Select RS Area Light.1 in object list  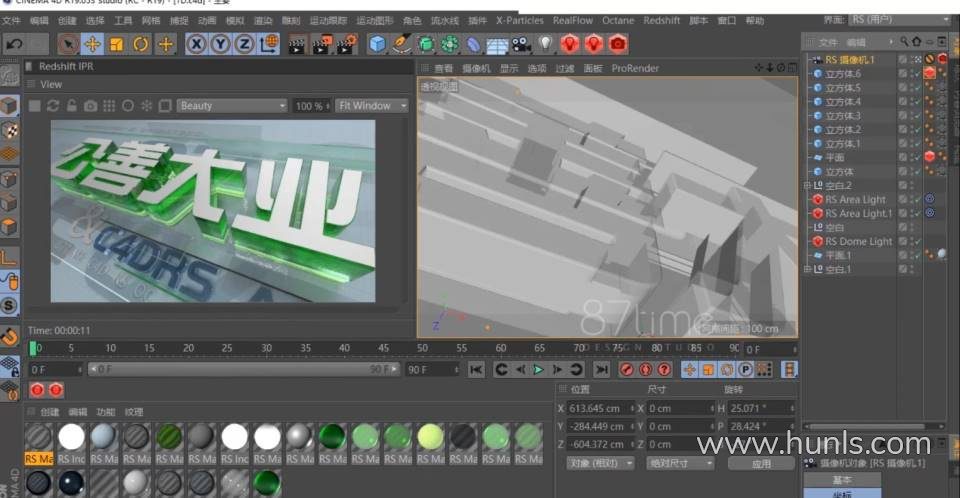click(858, 213)
